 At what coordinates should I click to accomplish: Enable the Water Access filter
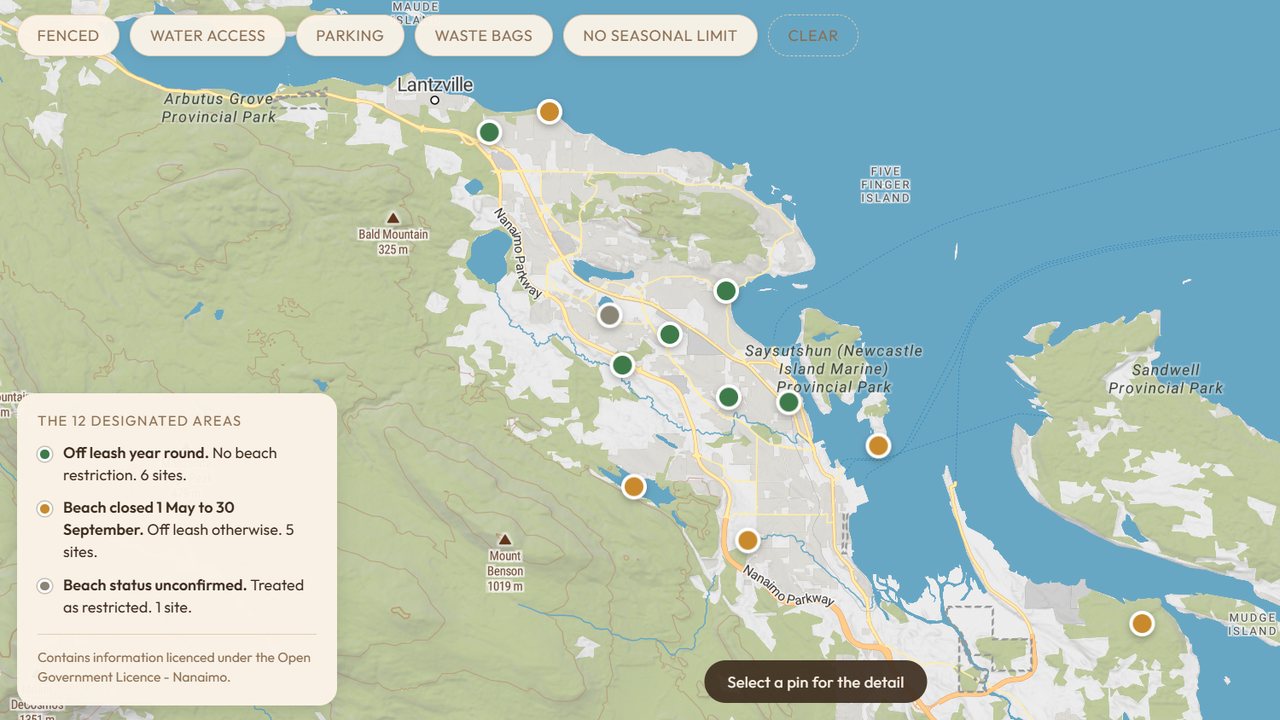tap(208, 36)
